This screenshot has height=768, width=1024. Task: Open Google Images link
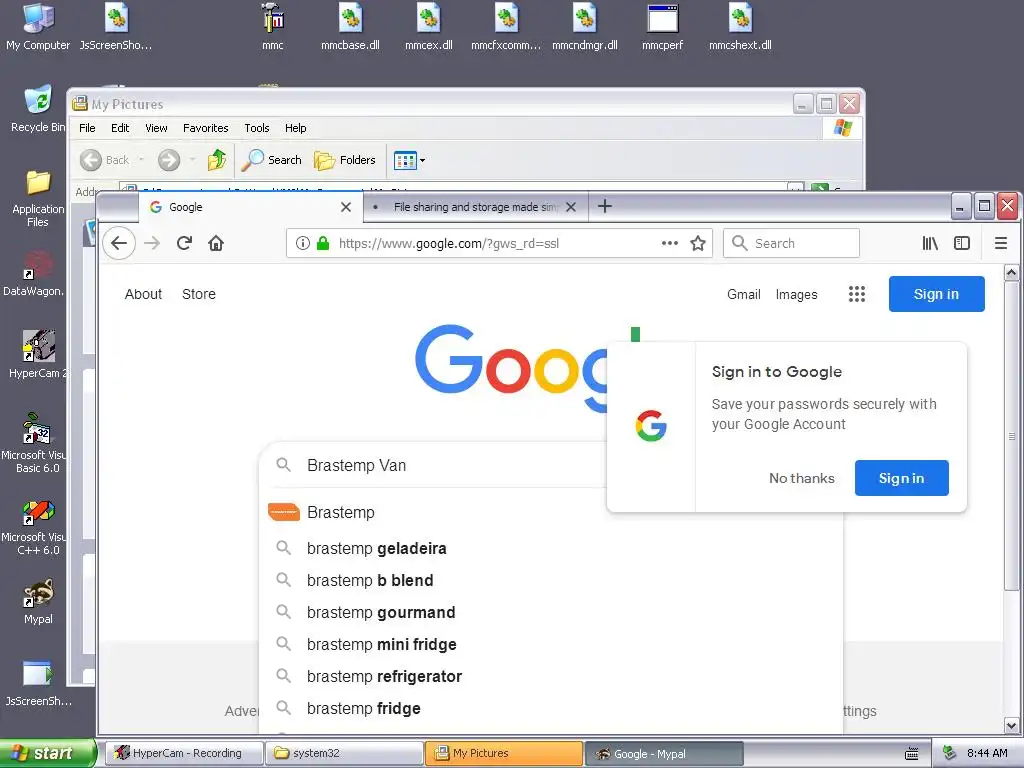pyautogui.click(x=796, y=295)
